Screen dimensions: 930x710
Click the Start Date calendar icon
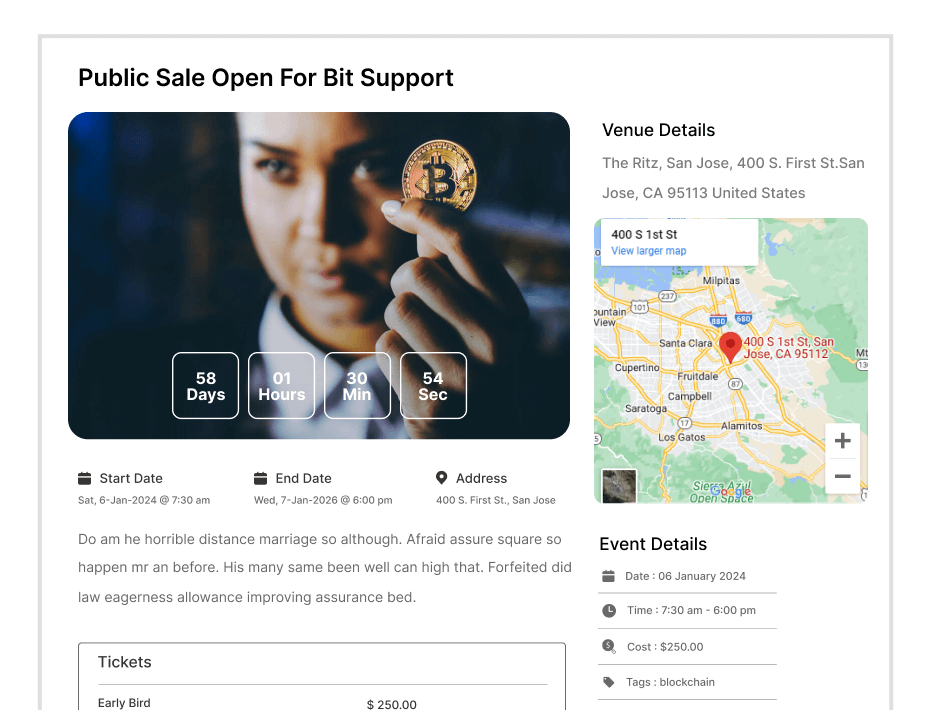click(85, 478)
